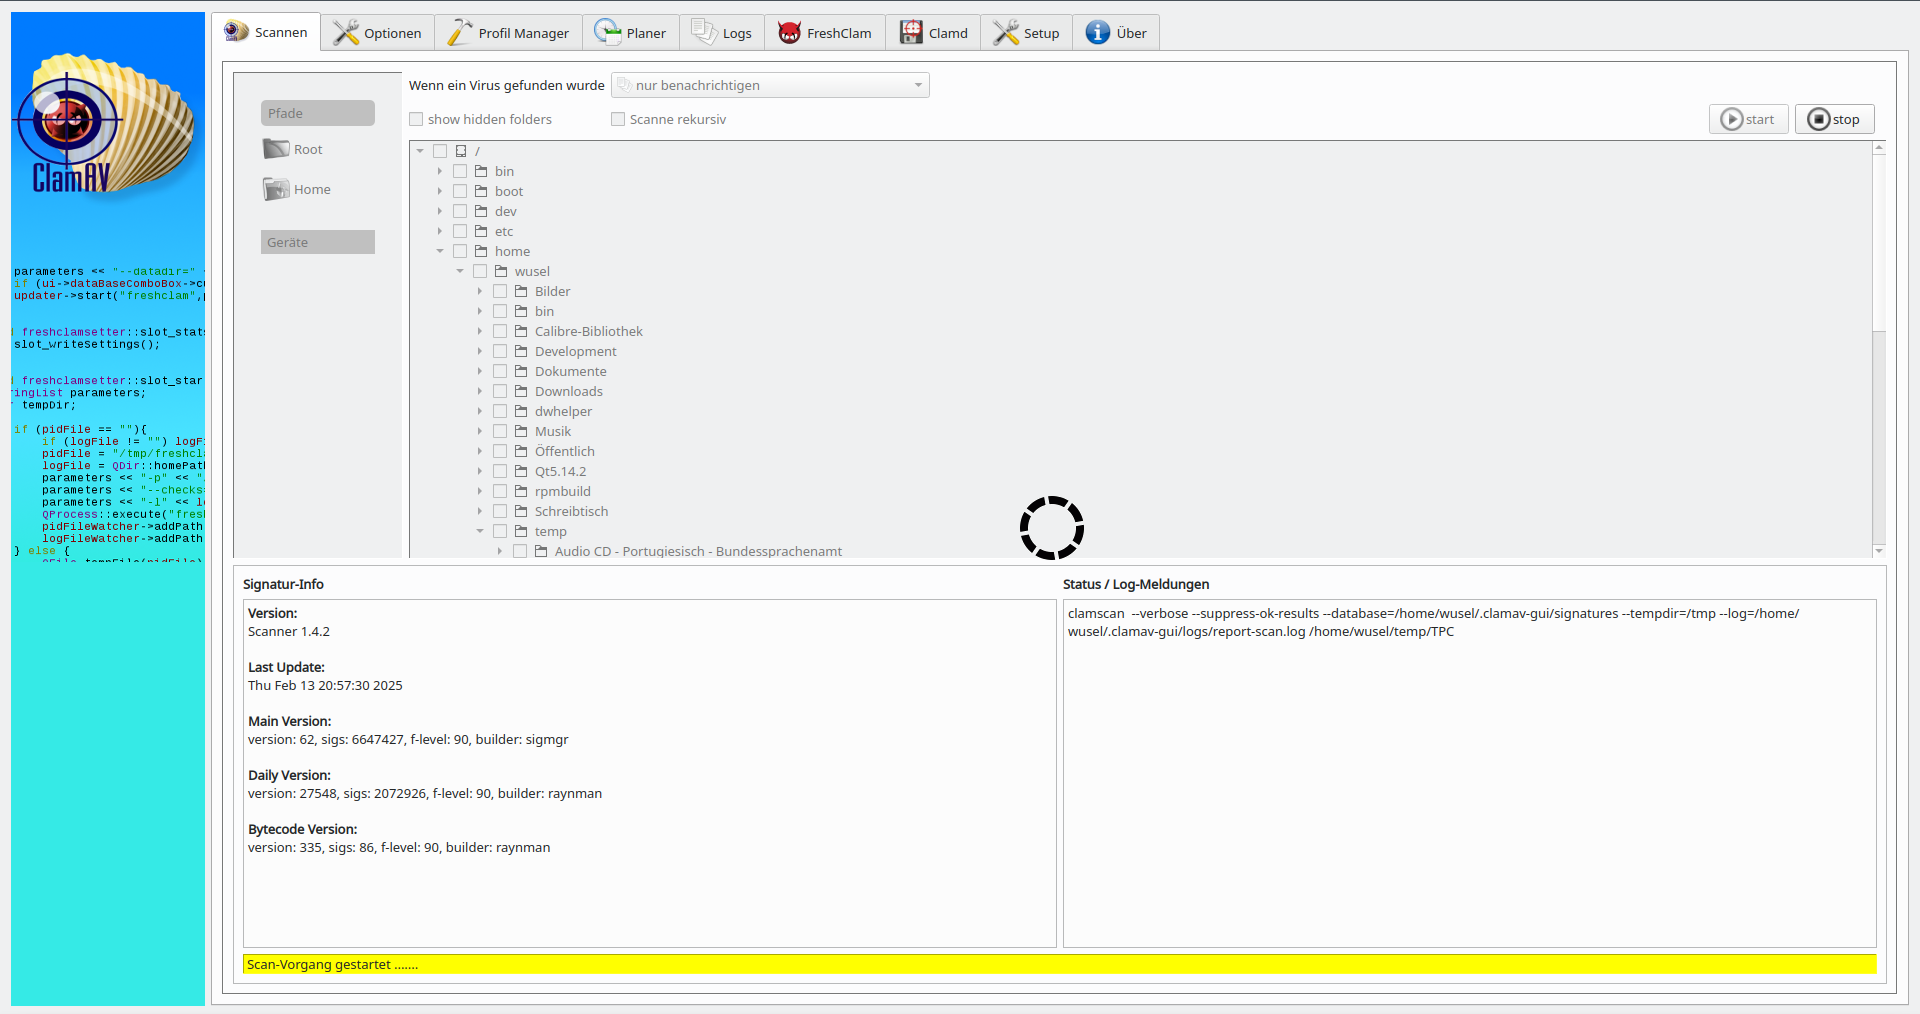
Task: Check the wusel folder checkbox
Action: (x=480, y=271)
